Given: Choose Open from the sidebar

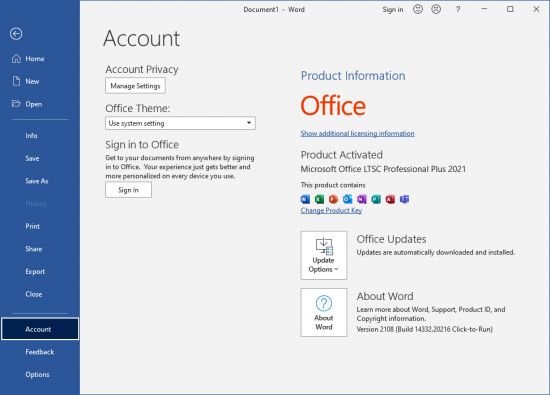Looking at the screenshot, I should (x=34, y=104).
